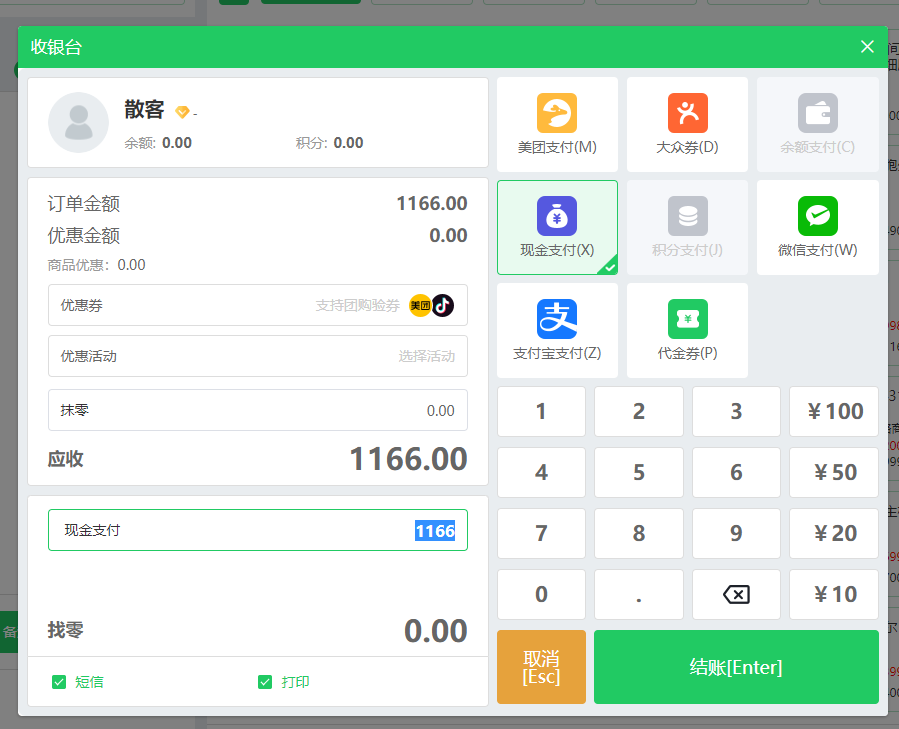Click the backspace key on keypad
The width and height of the screenshot is (899, 729).
736,594
